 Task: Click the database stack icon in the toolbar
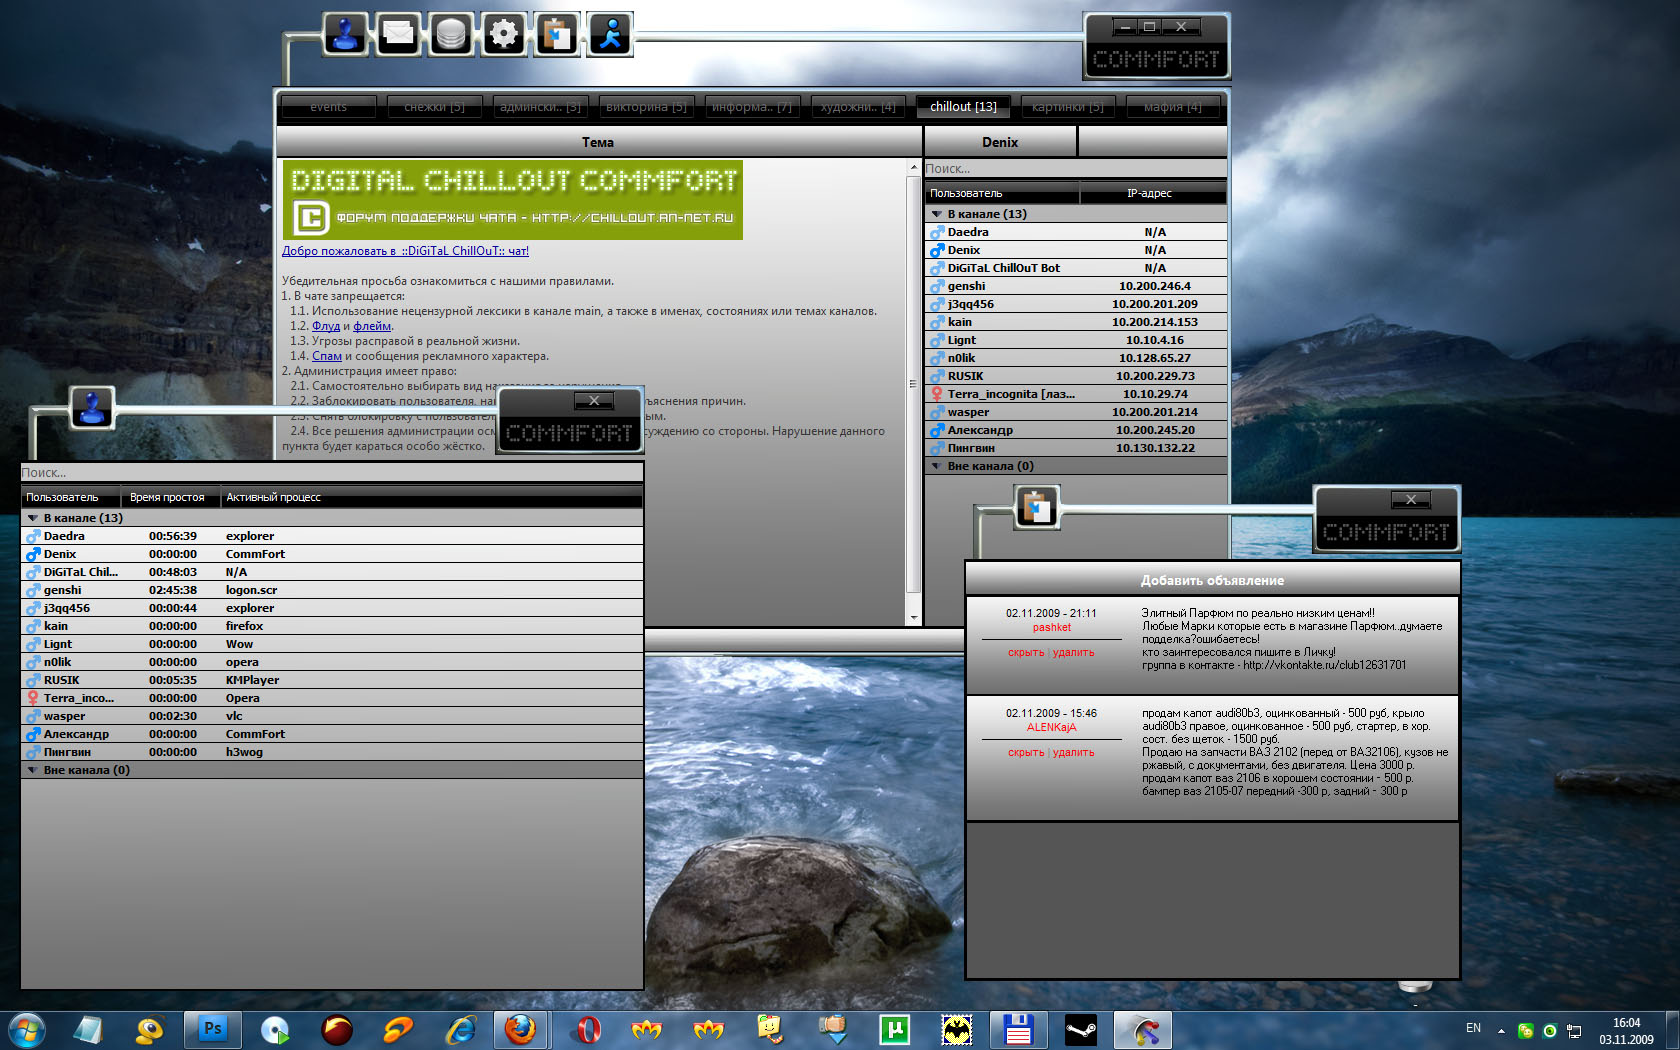pyautogui.click(x=451, y=35)
